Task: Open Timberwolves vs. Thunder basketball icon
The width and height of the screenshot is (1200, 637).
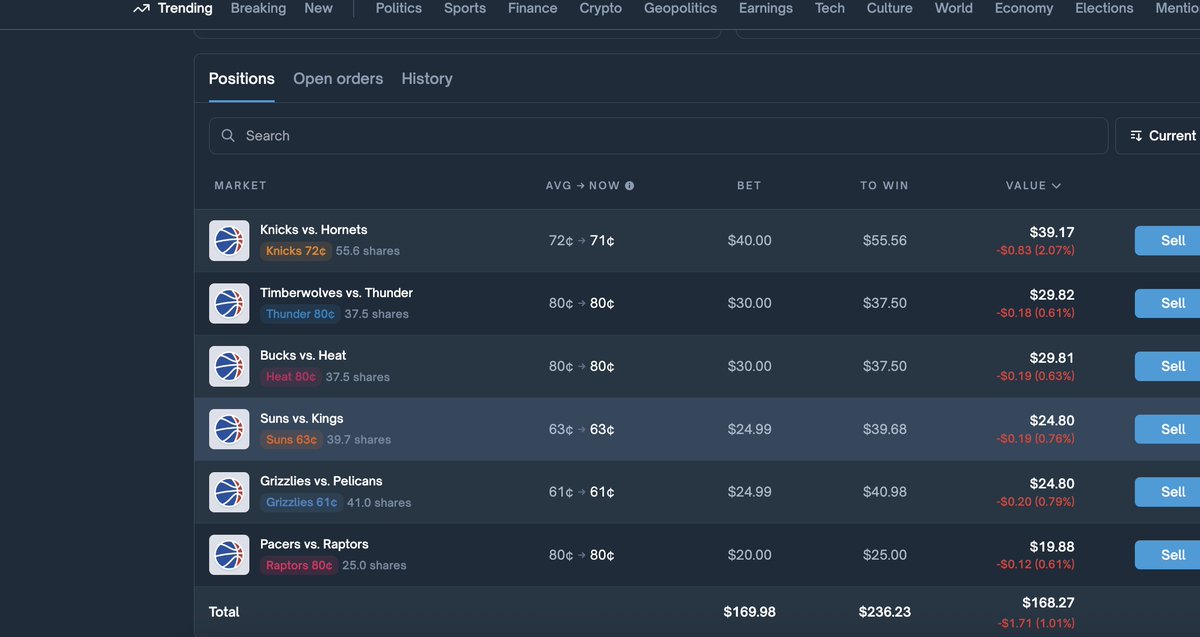Action: (x=229, y=304)
